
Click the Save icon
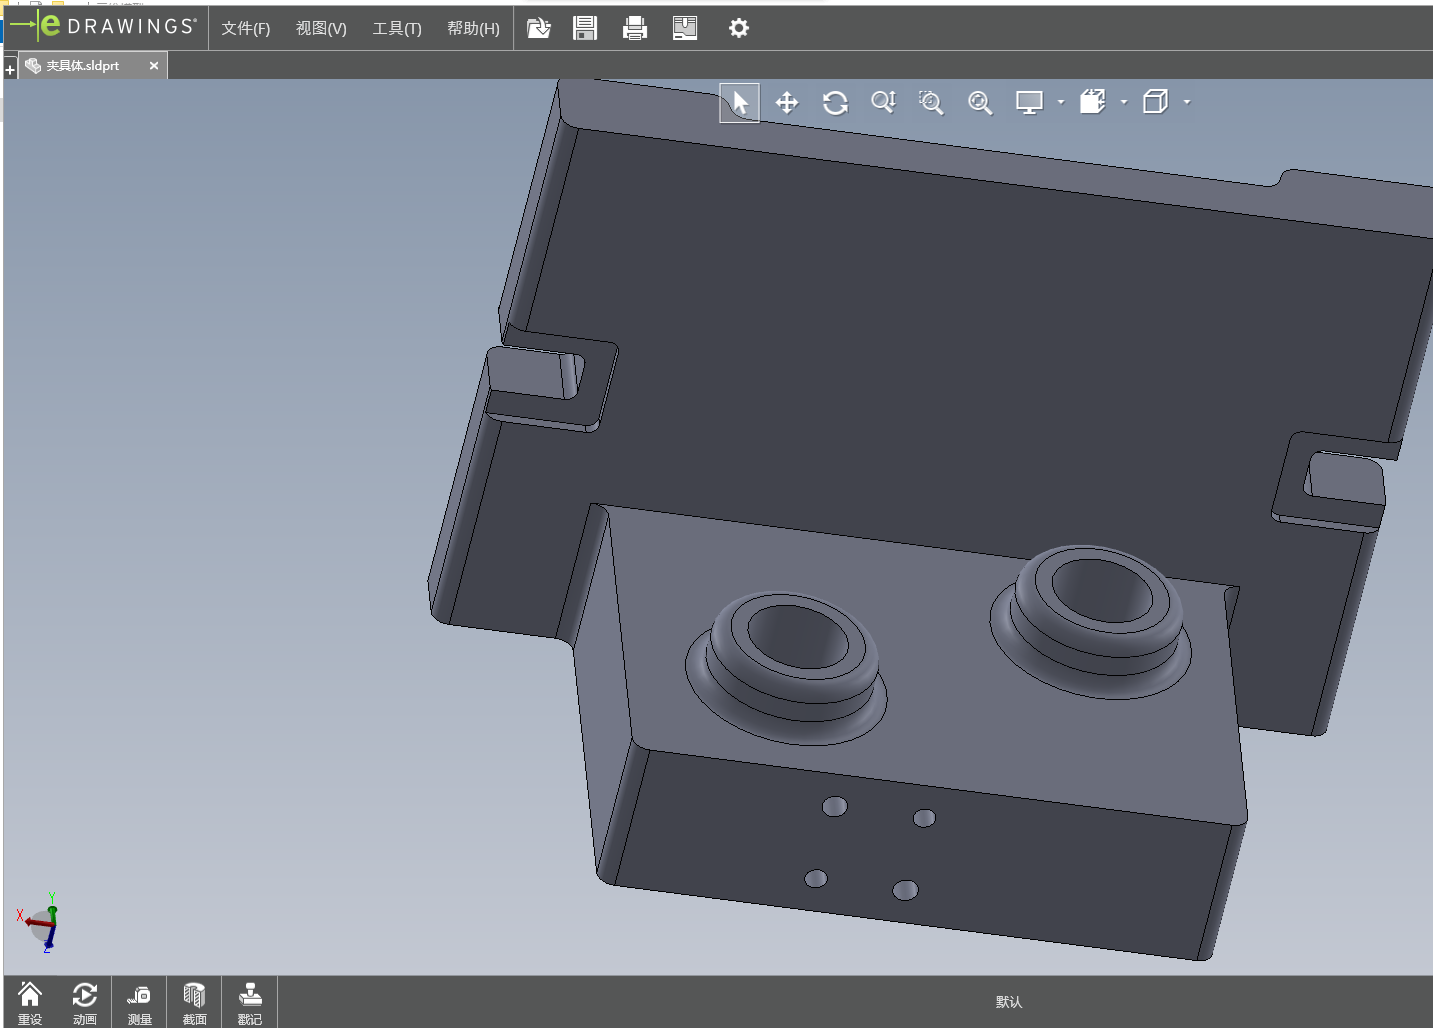585,28
